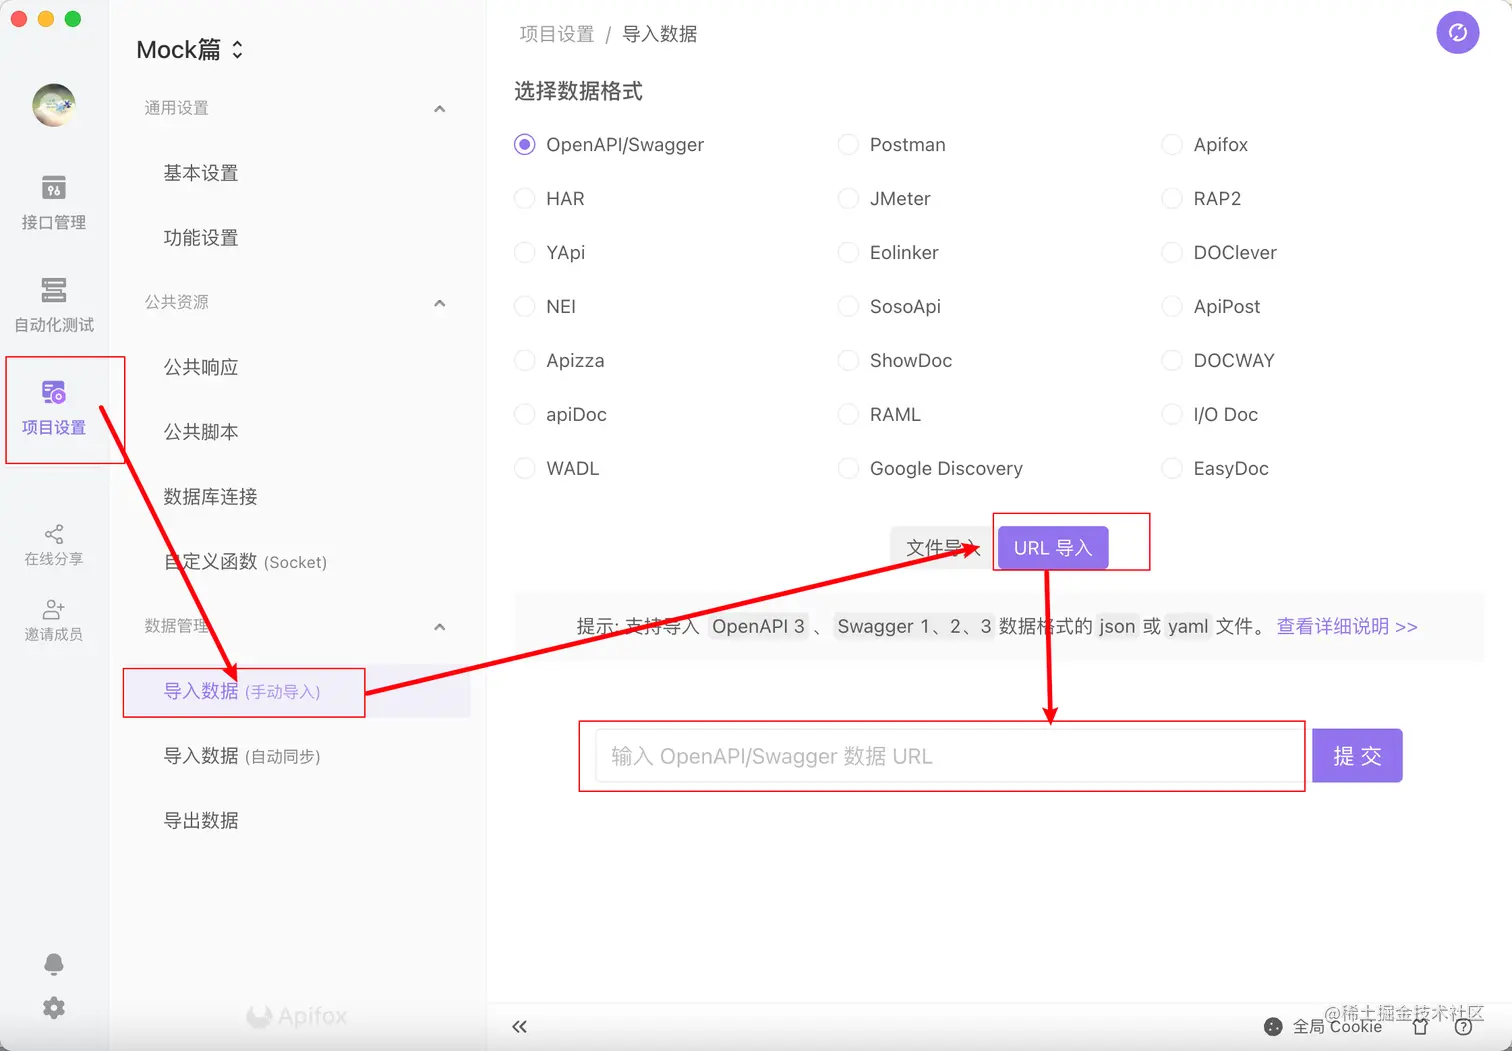Open 自动化测试 in the sidebar

point(54,305)
